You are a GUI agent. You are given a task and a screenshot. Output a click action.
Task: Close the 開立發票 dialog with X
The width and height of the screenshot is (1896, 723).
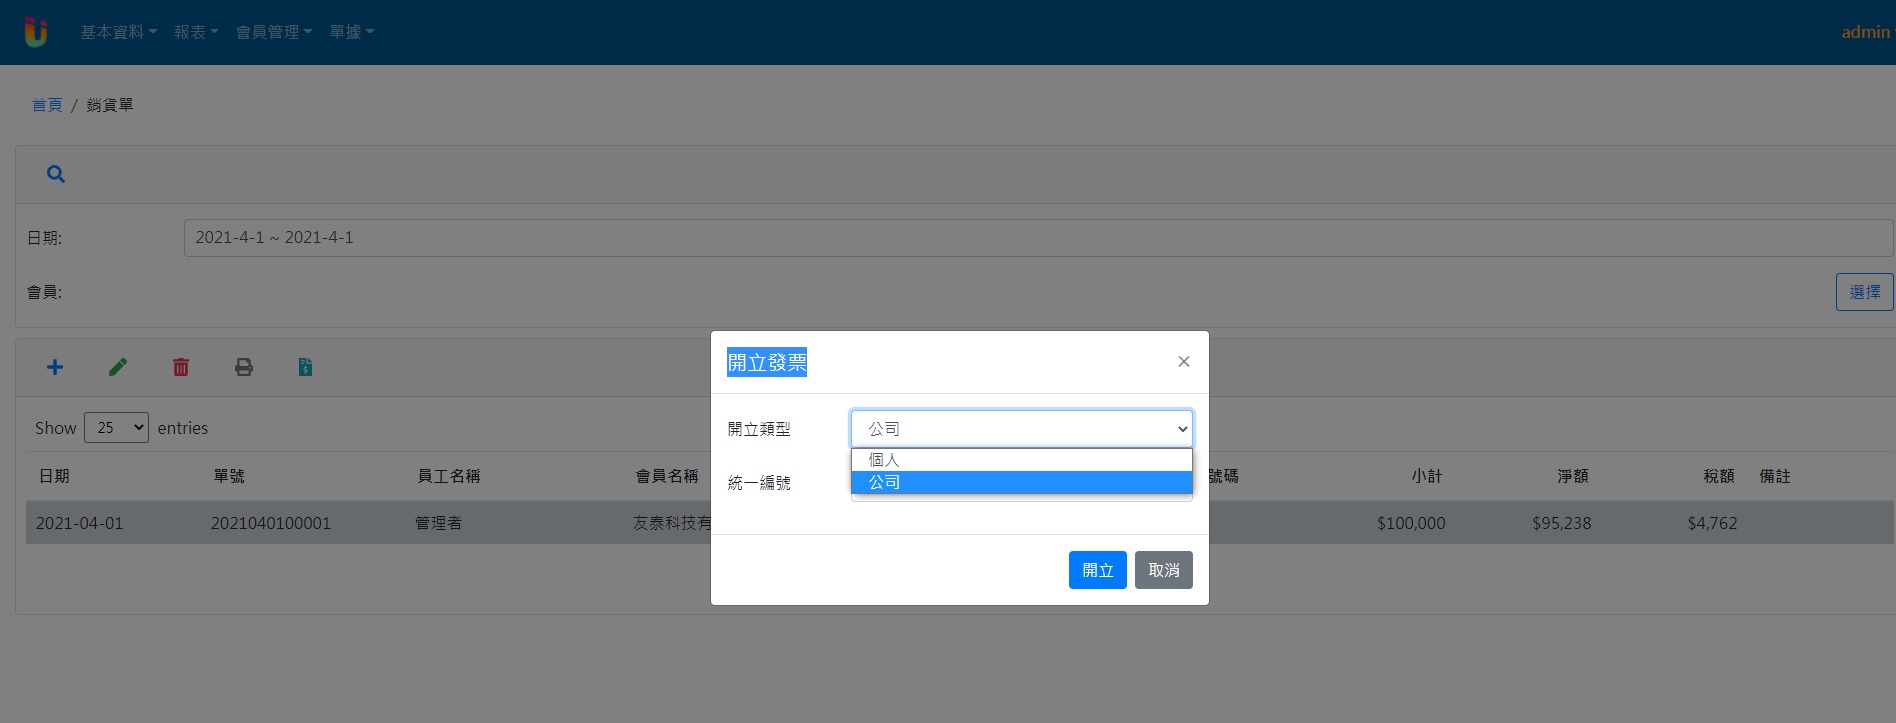[1183, 362]
